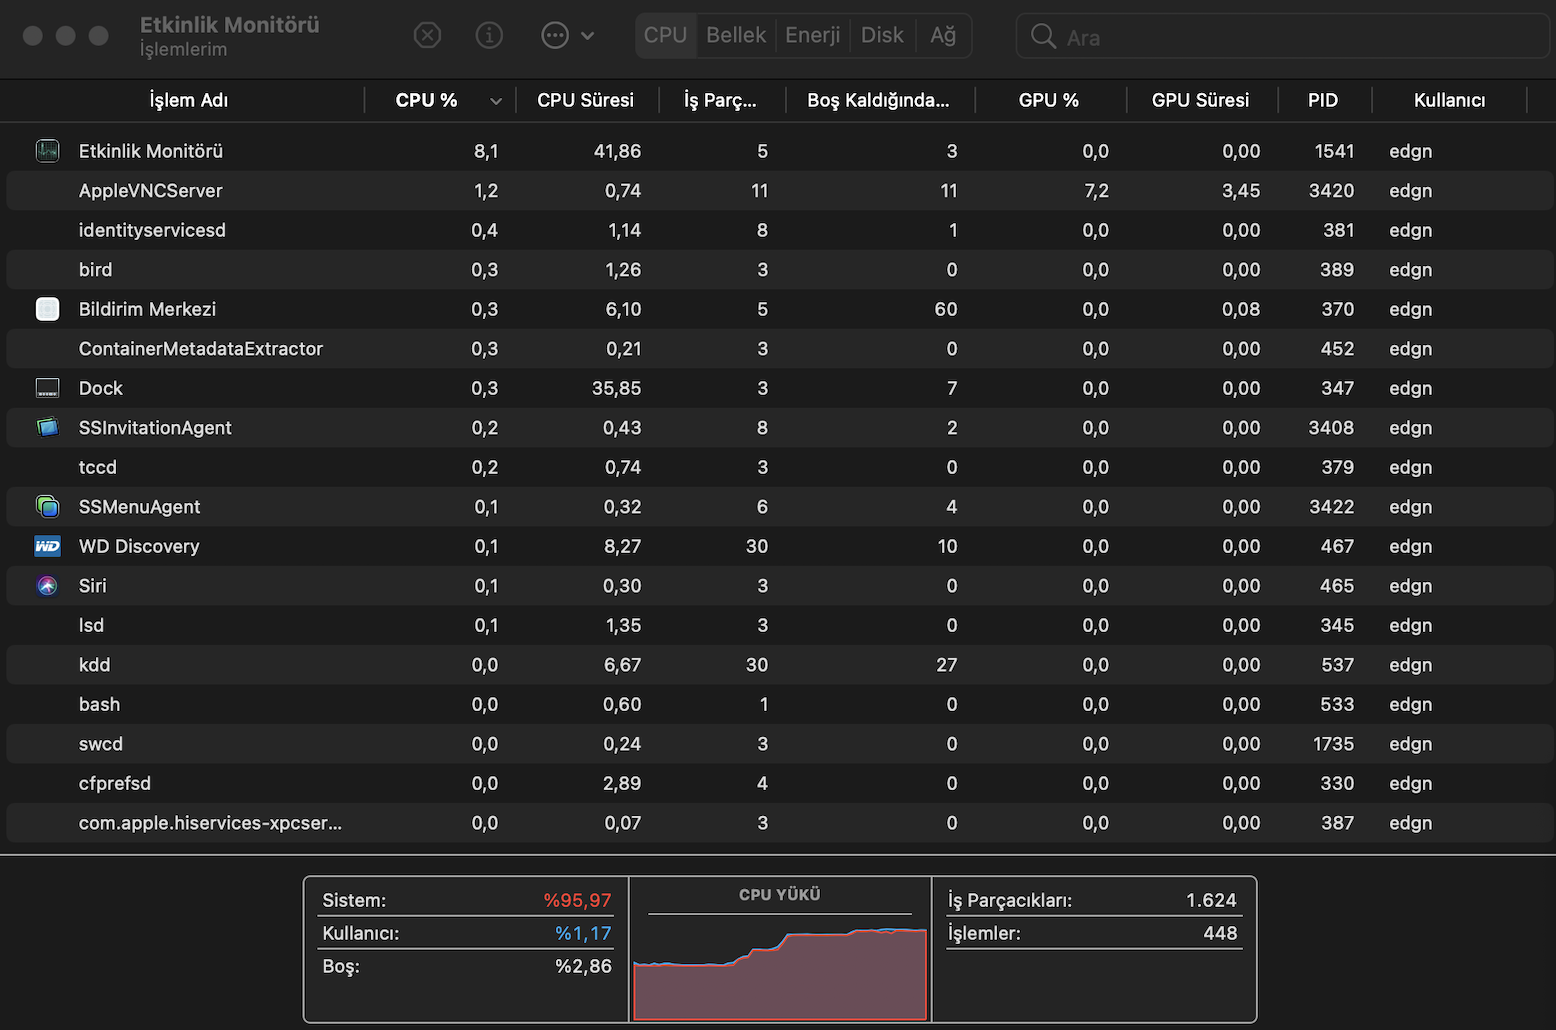This screenshot has height=1030, width=1556.
Task: Click the Siri process icon
Action: pos(47,586)
